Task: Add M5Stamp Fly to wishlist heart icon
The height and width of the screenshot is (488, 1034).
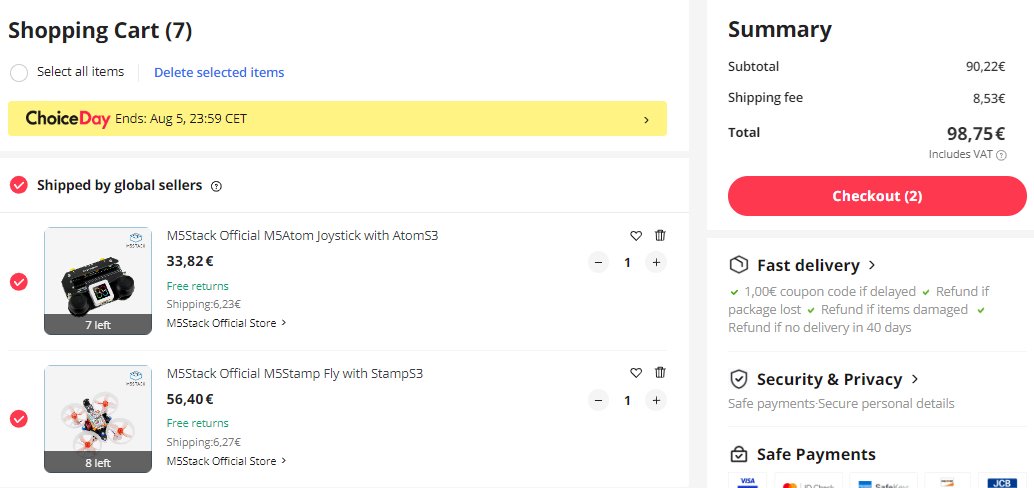Action: [x=636, y=373]
